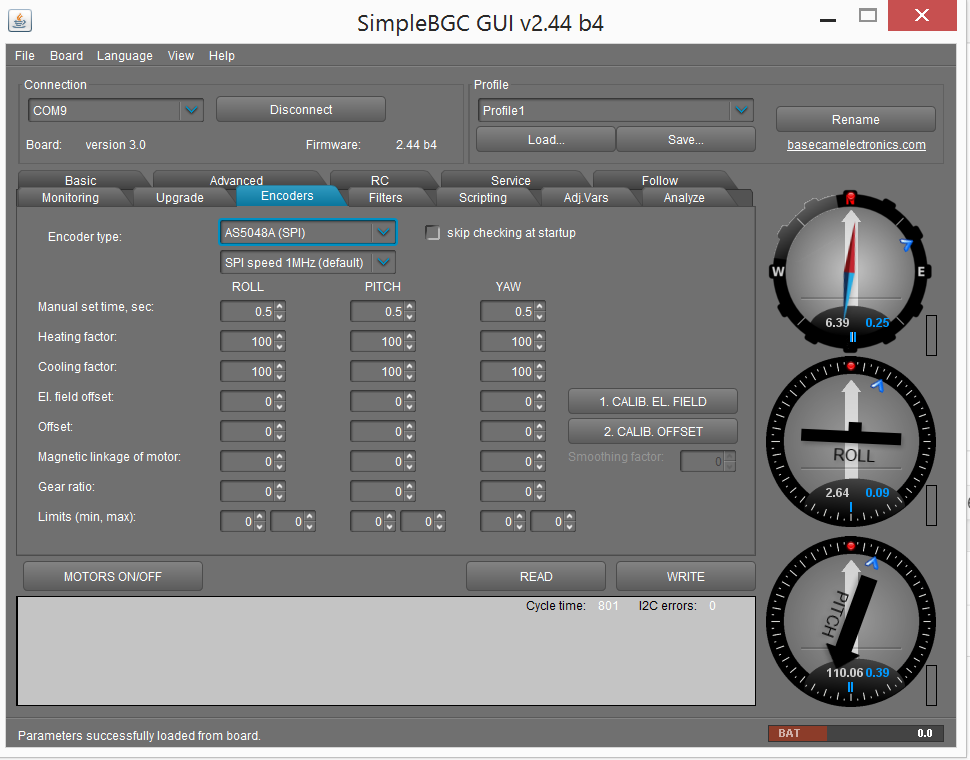This screenshot has height=760, width=970.
Task: Open the Help menu
Action: (221, 56)
